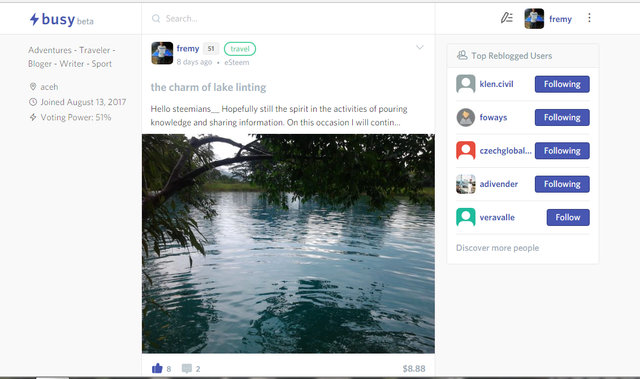Screen dimensions: 640x379
Task: Toggle Following for foways
Action: point(562,117)
